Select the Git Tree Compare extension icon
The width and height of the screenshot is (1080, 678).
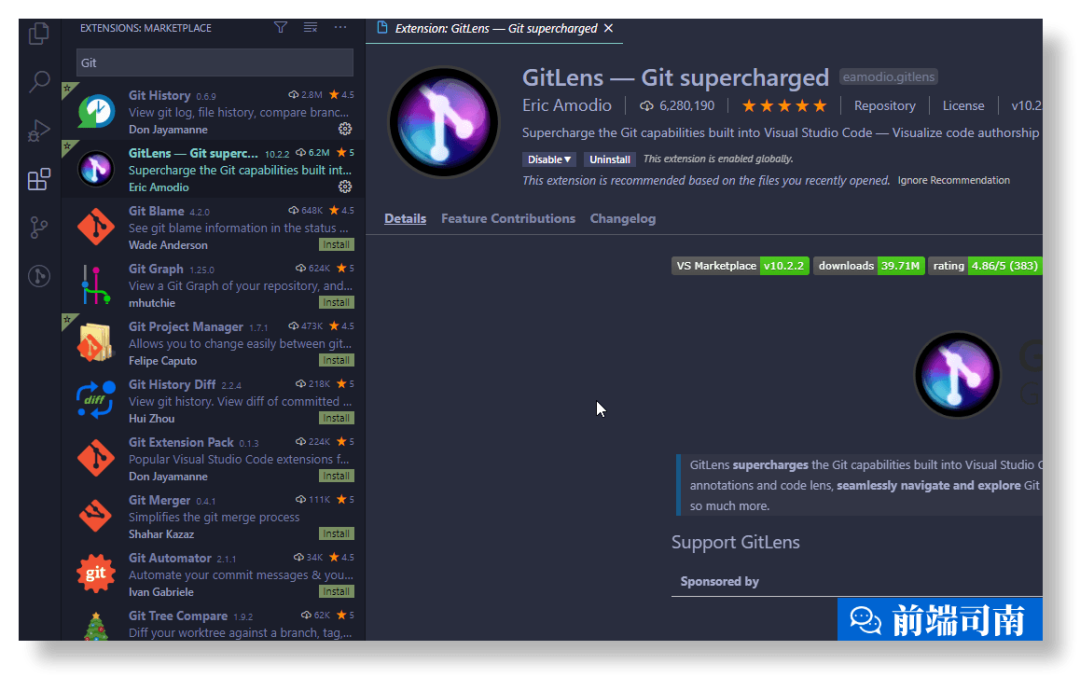point(96,626)
